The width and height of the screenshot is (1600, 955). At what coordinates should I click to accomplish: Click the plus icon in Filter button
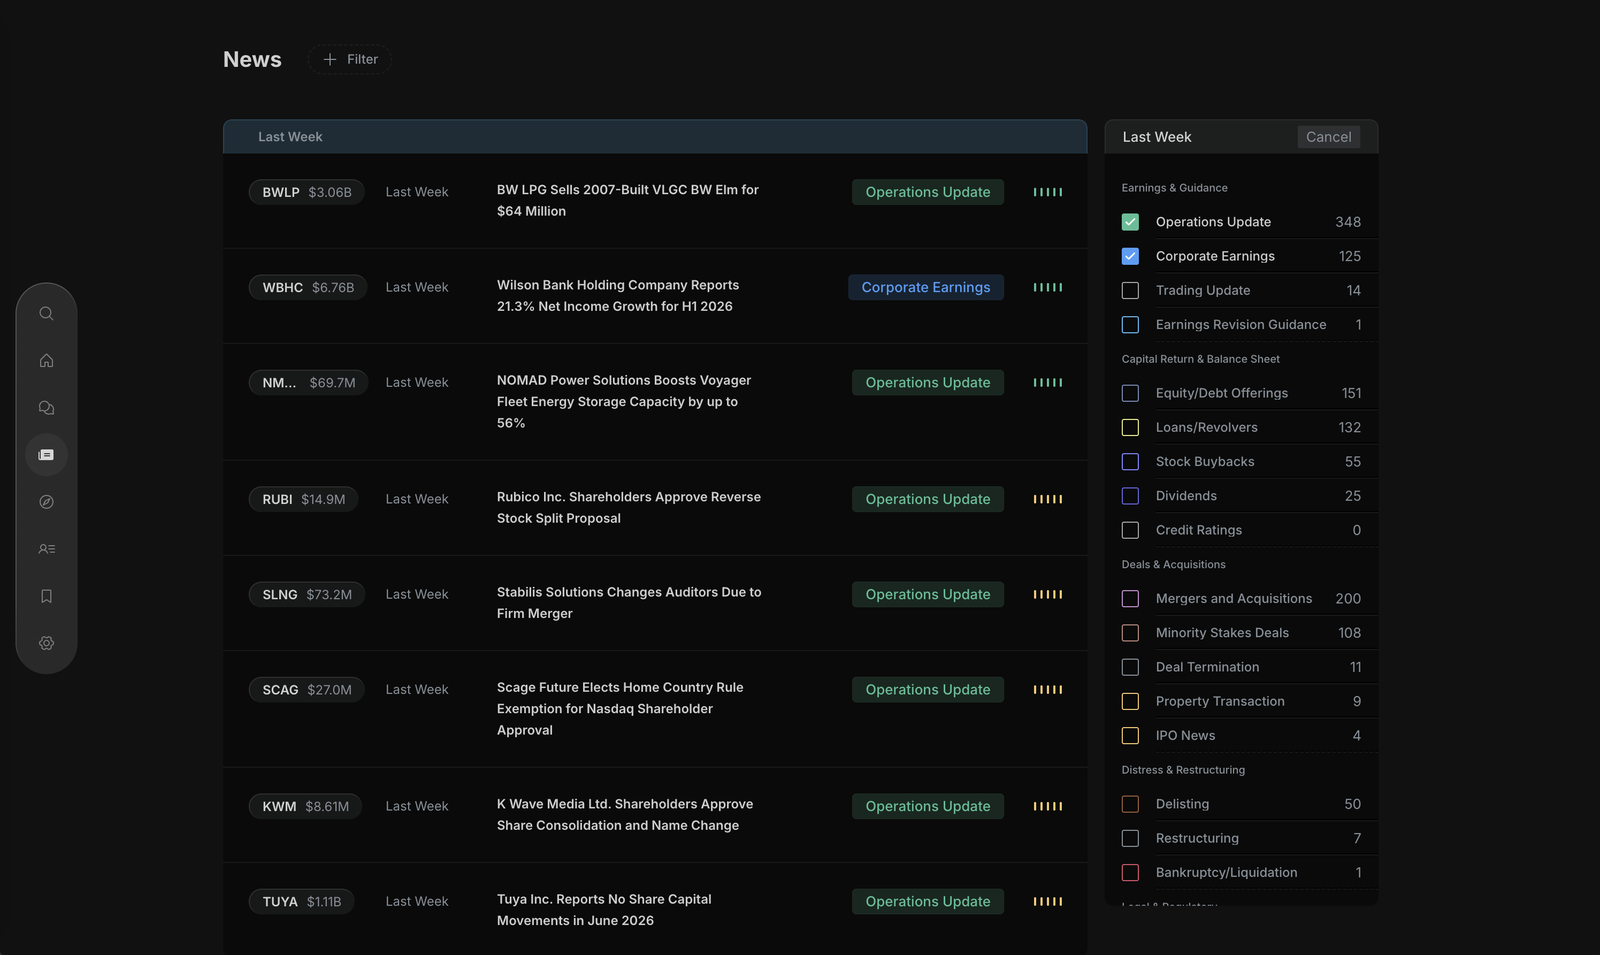[x=330, y=59]
